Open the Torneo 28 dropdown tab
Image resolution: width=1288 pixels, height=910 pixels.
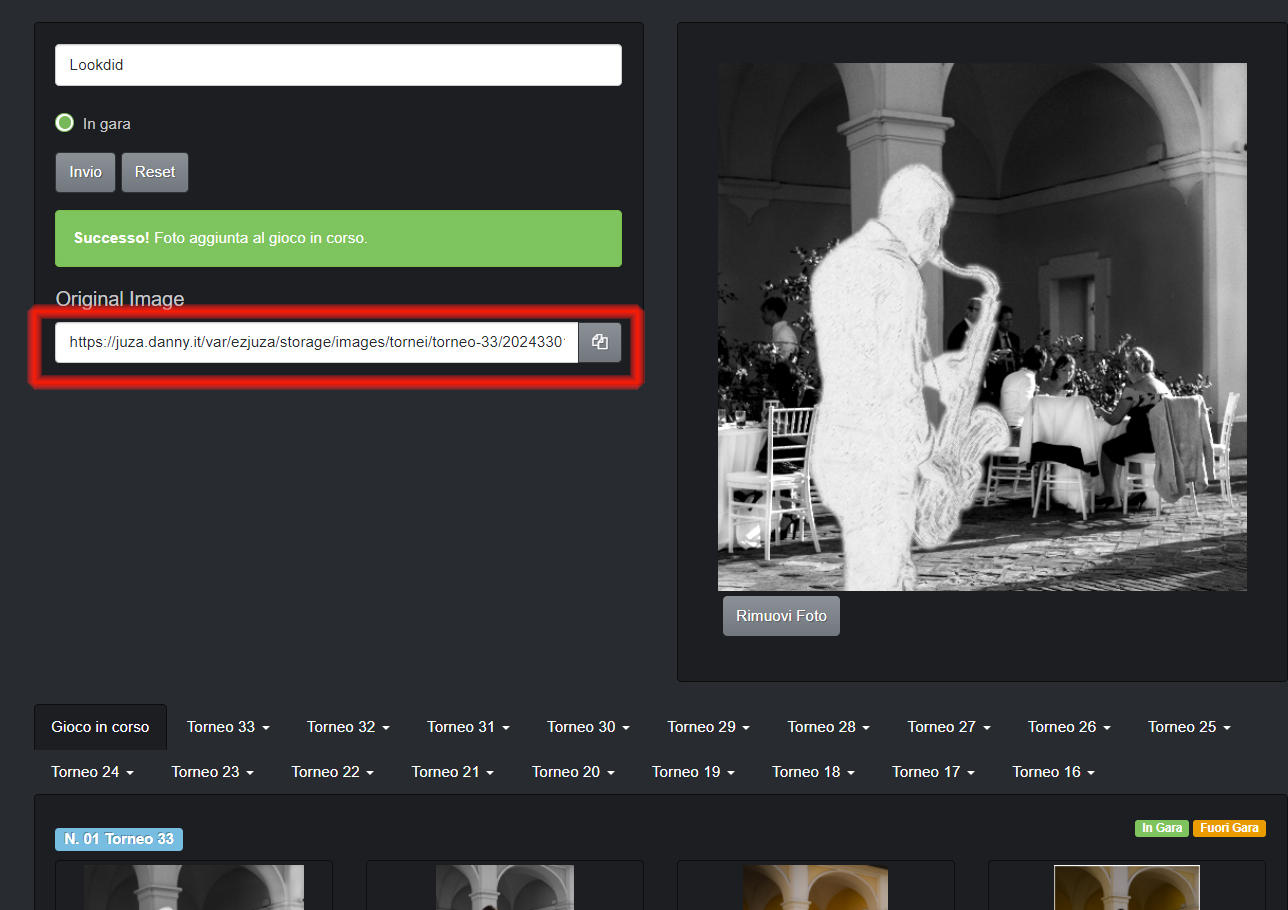click(828, 727)
